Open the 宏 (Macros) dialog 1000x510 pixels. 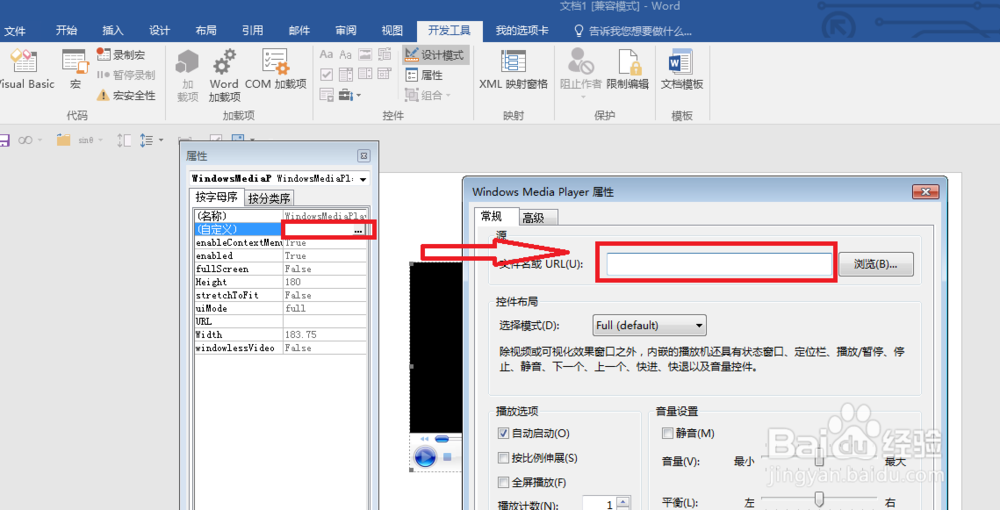point(75,69)
